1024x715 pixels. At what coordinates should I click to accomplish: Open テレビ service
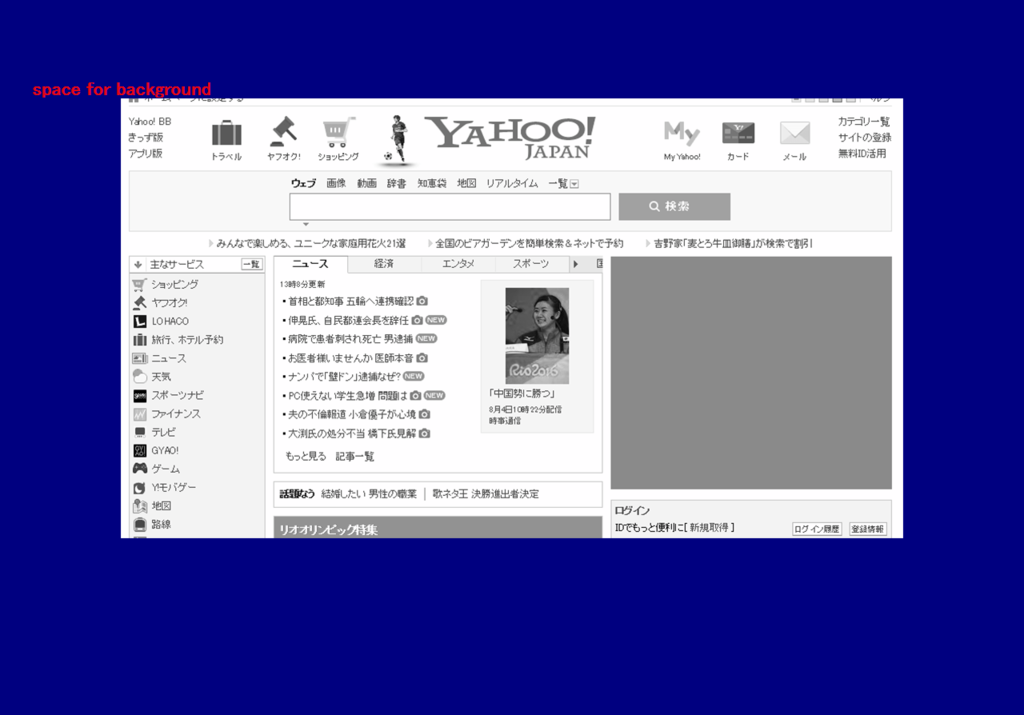(163, 432)
